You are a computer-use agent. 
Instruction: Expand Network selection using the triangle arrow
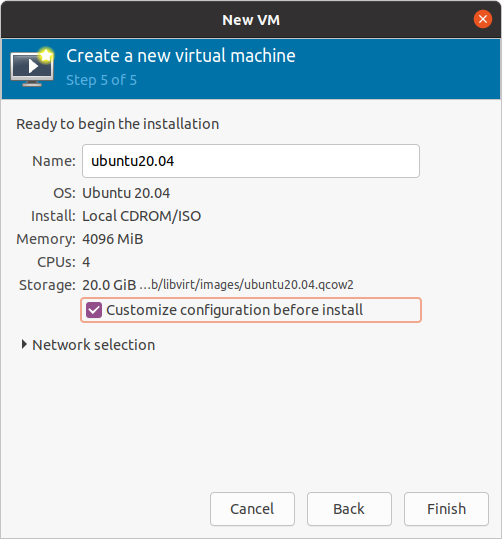tap(24, 344)
